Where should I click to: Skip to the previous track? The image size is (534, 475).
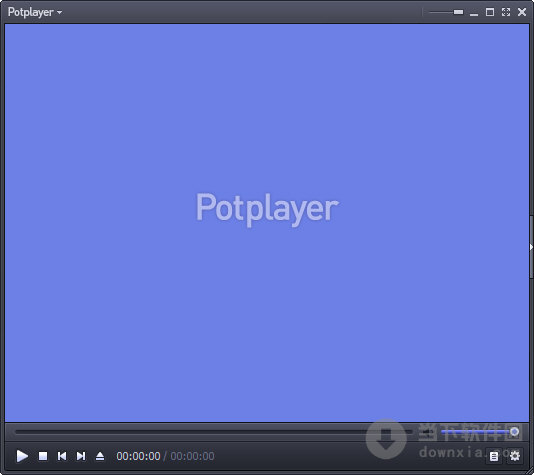tap(62, 456)
